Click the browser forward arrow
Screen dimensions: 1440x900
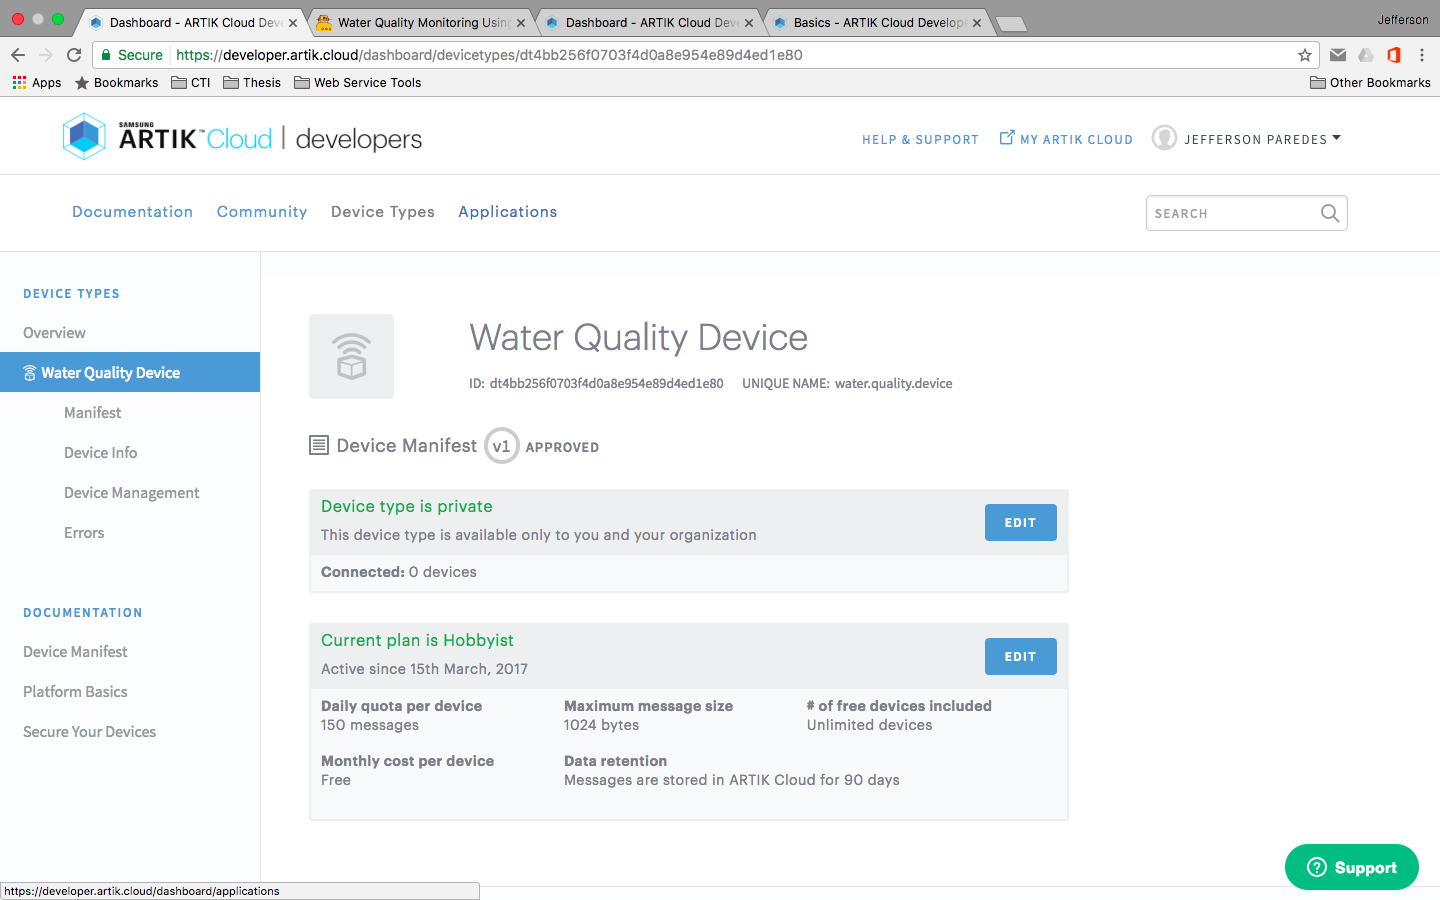[46, 55]
